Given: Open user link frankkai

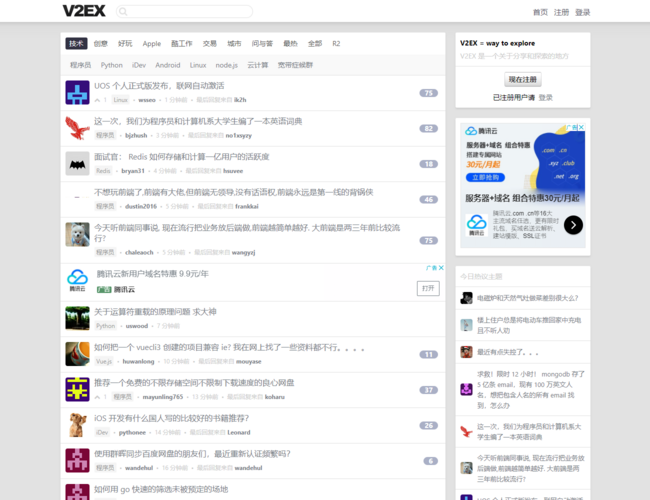Looking at the screenshot, I should coord(247,206).
